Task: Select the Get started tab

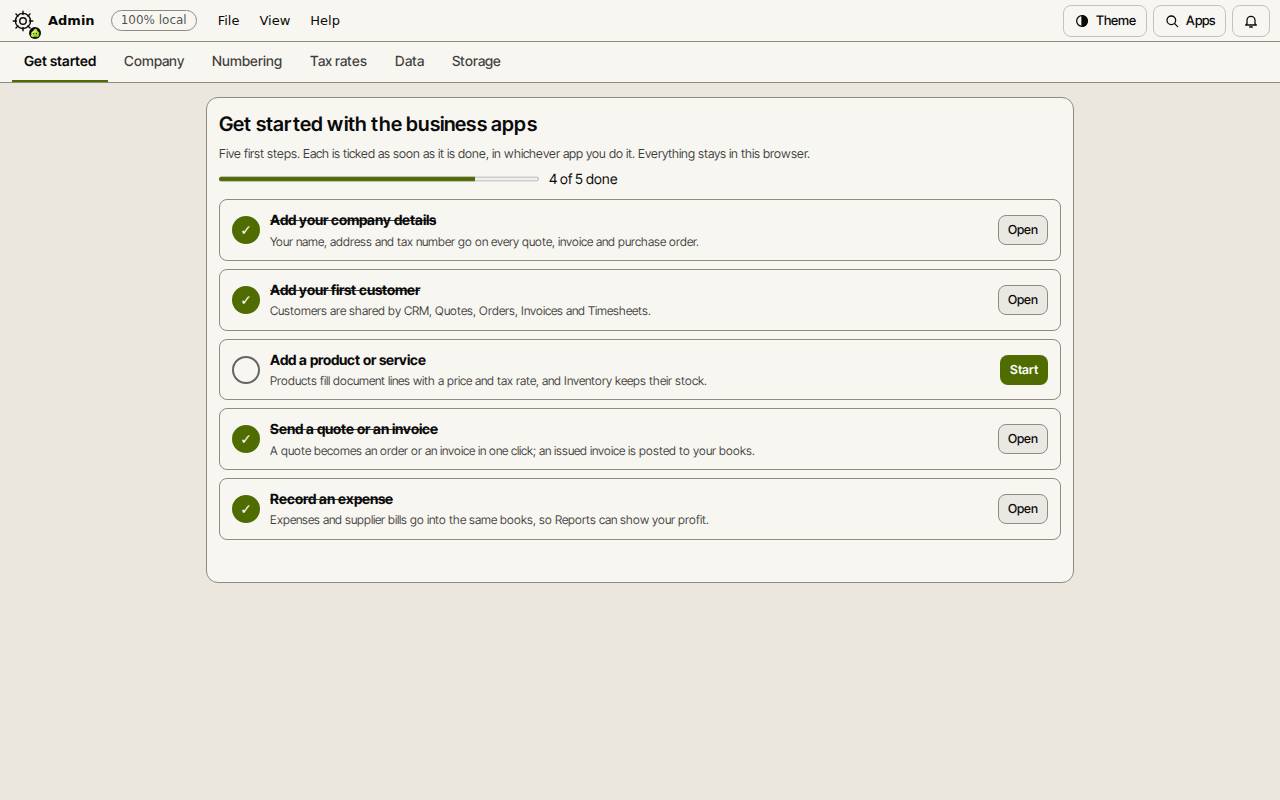Action: [60, 62]
